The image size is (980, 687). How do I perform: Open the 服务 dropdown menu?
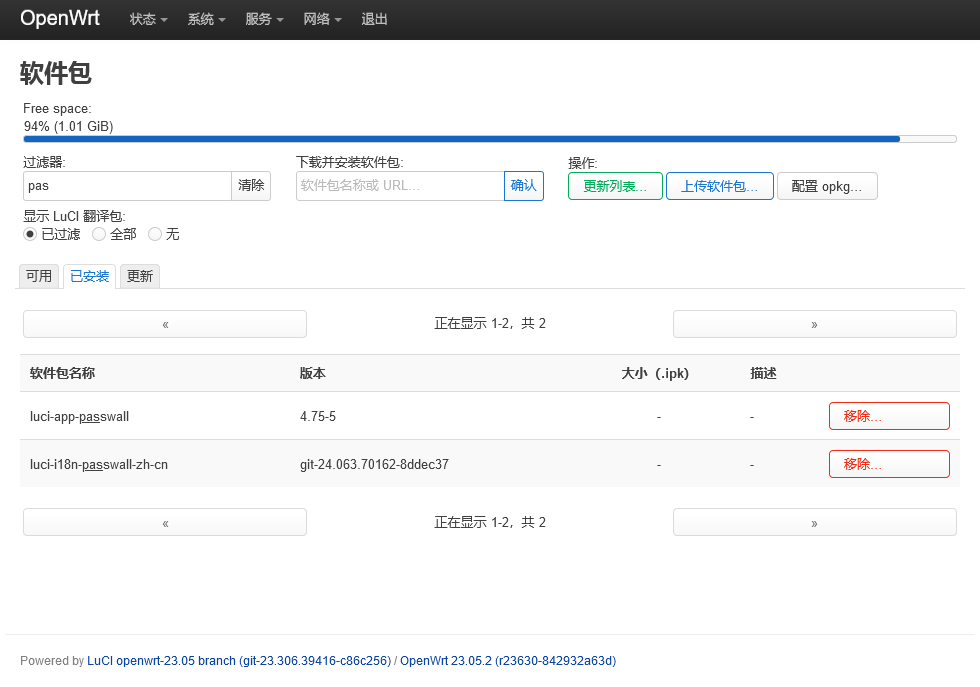(x=264, y=19)
